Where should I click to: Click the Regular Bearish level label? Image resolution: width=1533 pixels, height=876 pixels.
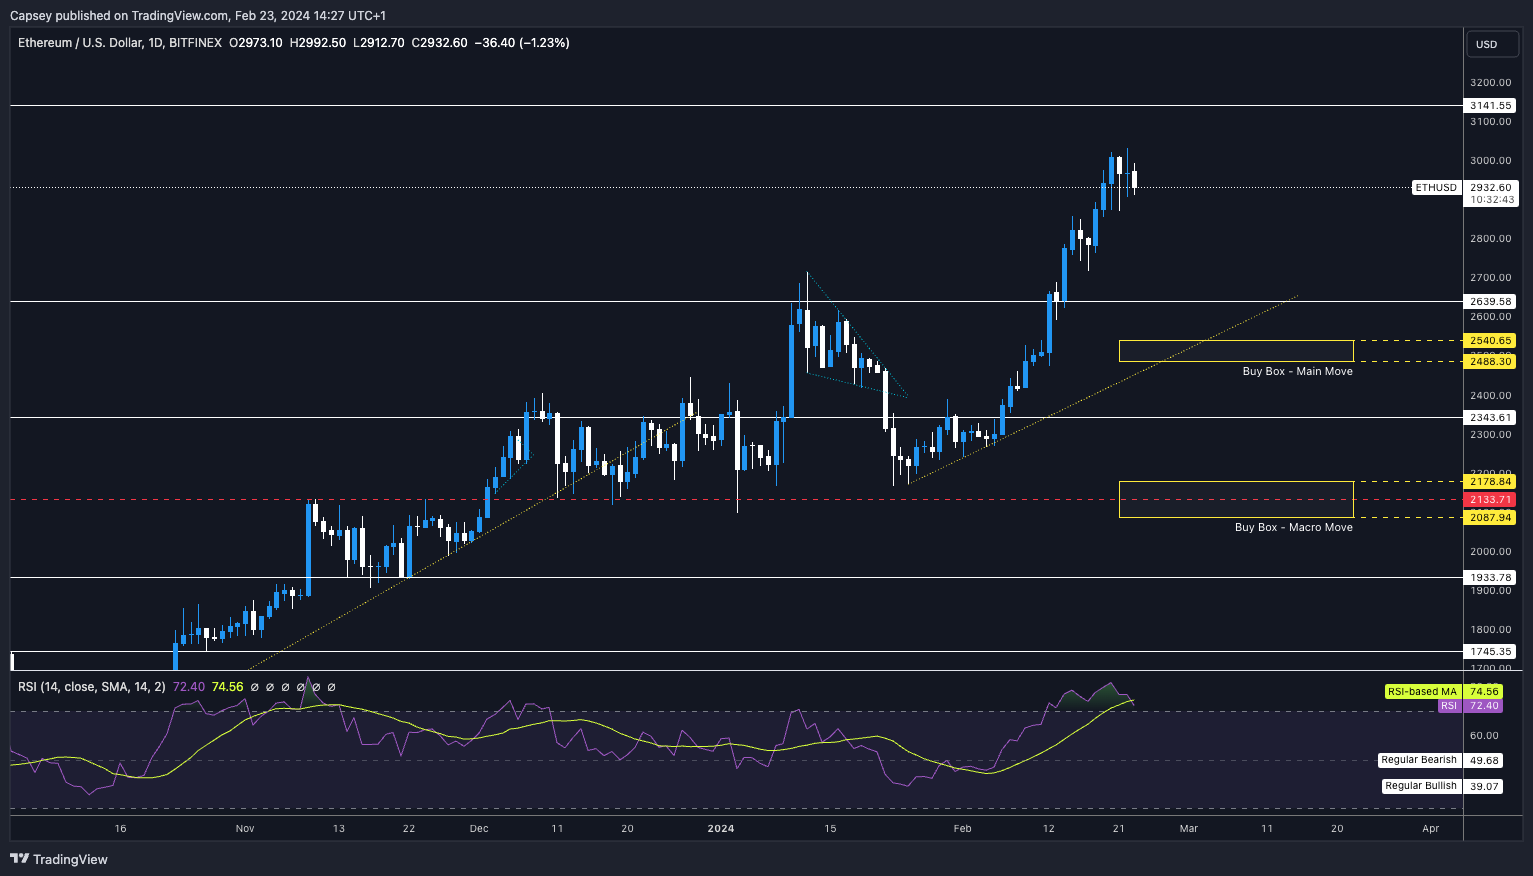pos(1419,760)
